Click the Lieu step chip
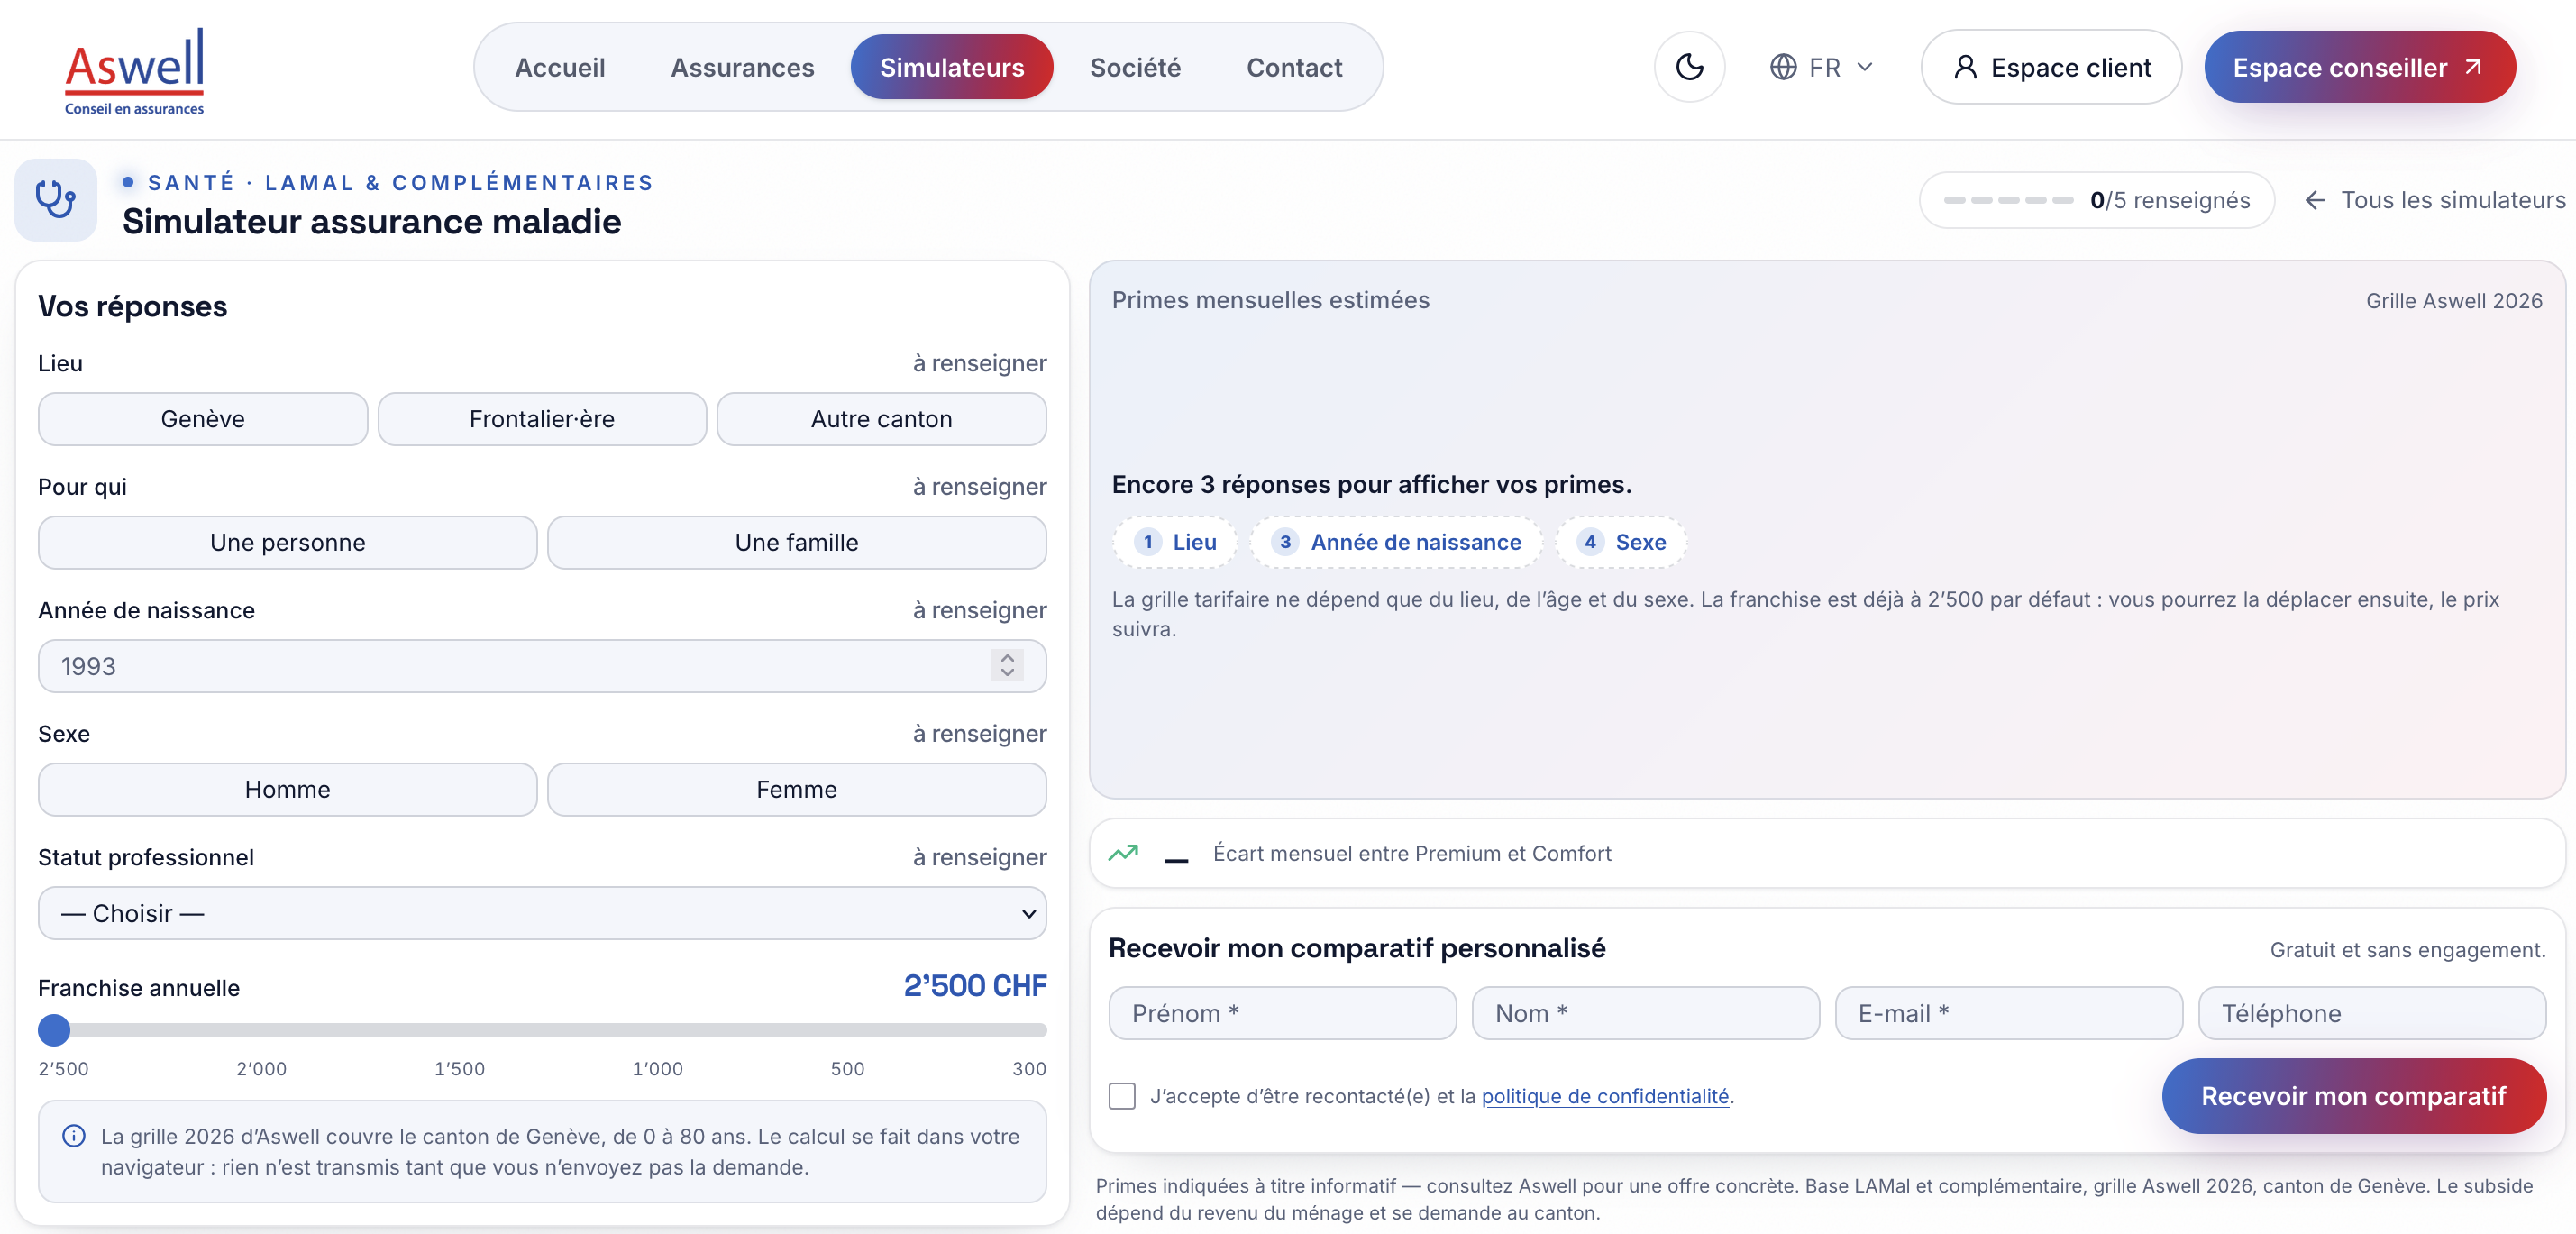2576x1234 pixels. coord(1175,542)
